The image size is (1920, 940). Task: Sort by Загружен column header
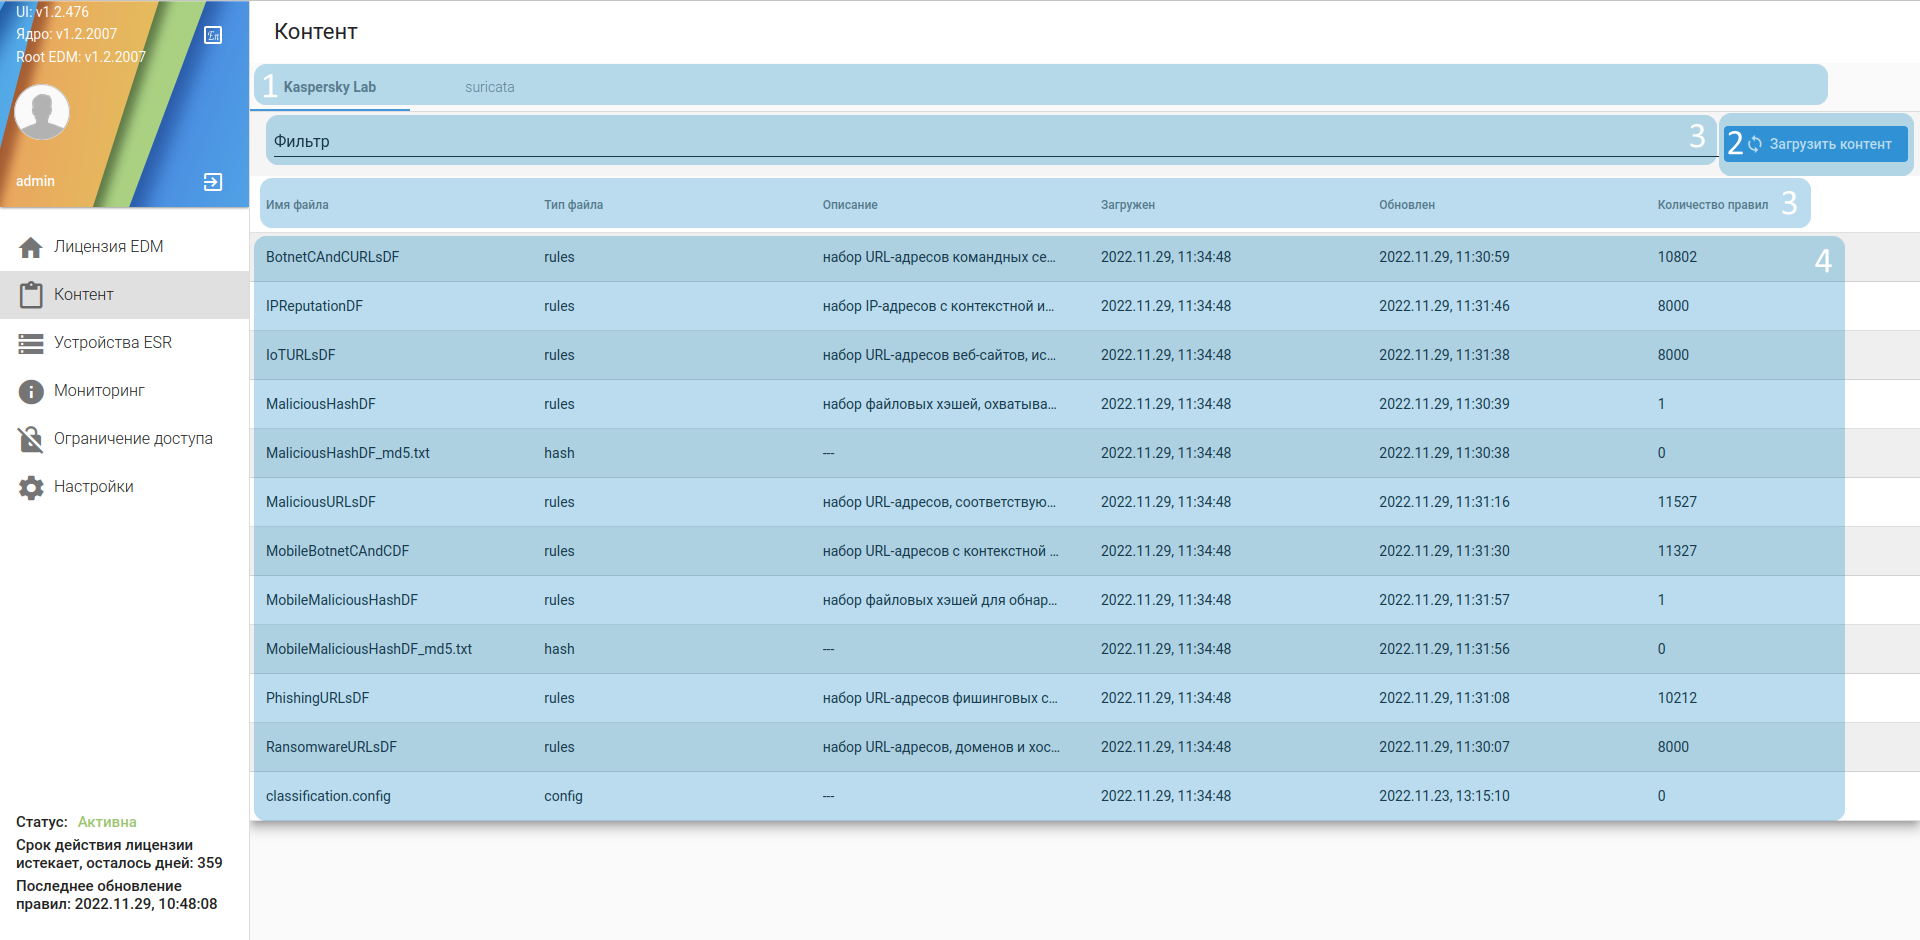(1128, 205)
